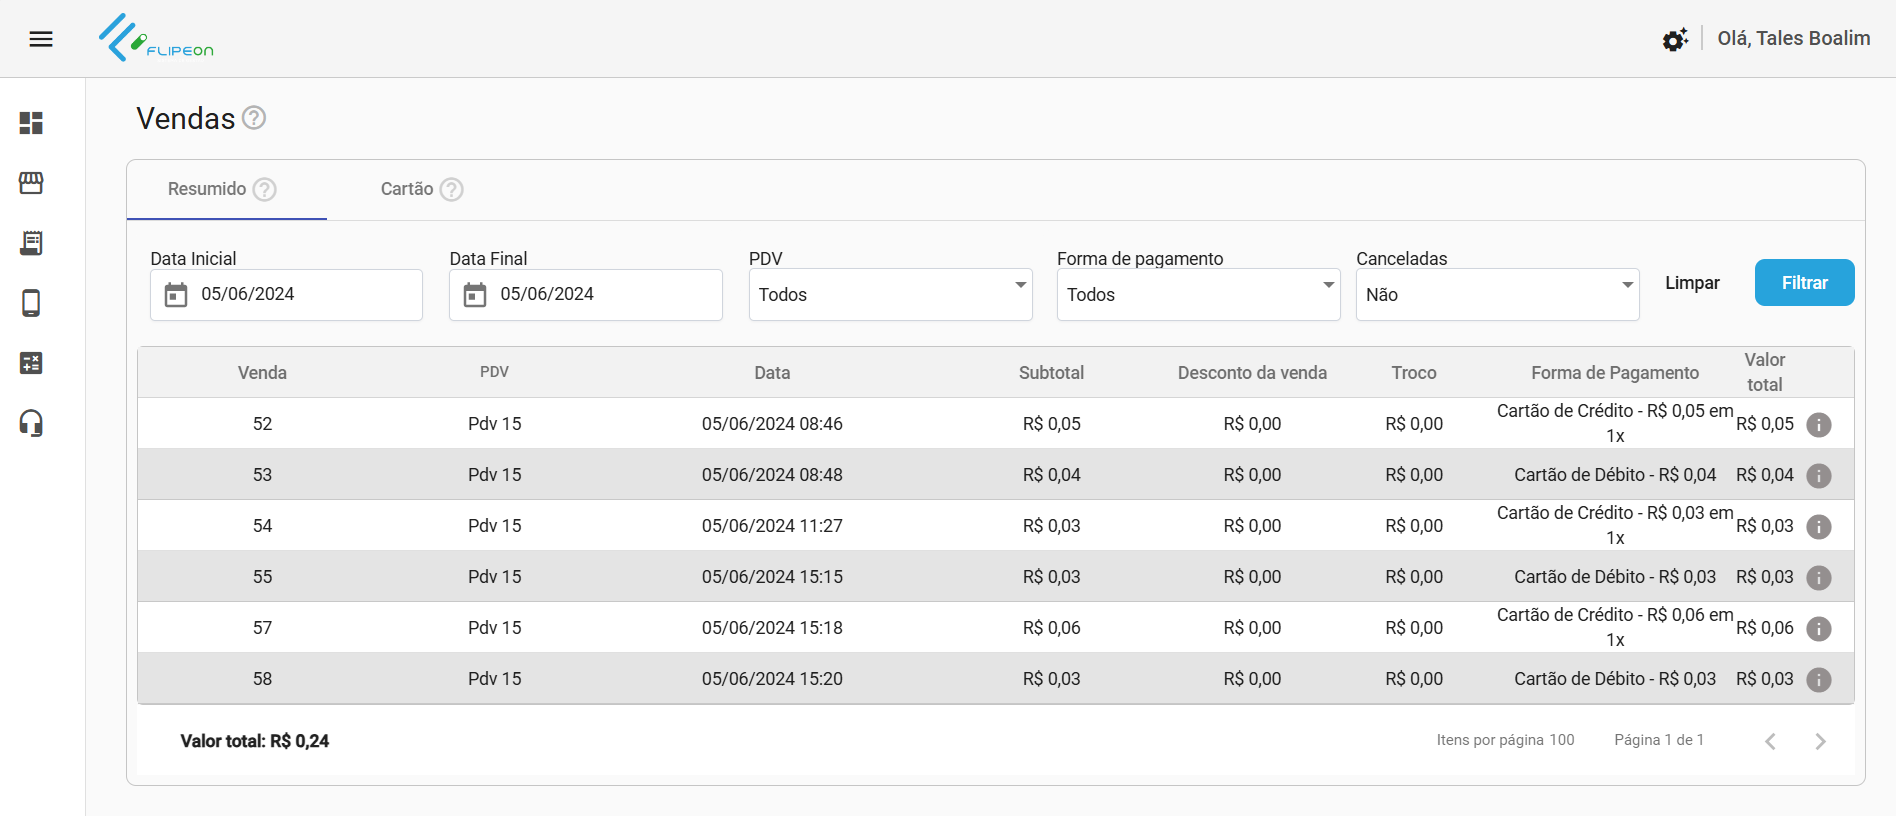Screen dimensions: 1896x816
Task: Open the Data Final calendar icon
Action: 475,295
